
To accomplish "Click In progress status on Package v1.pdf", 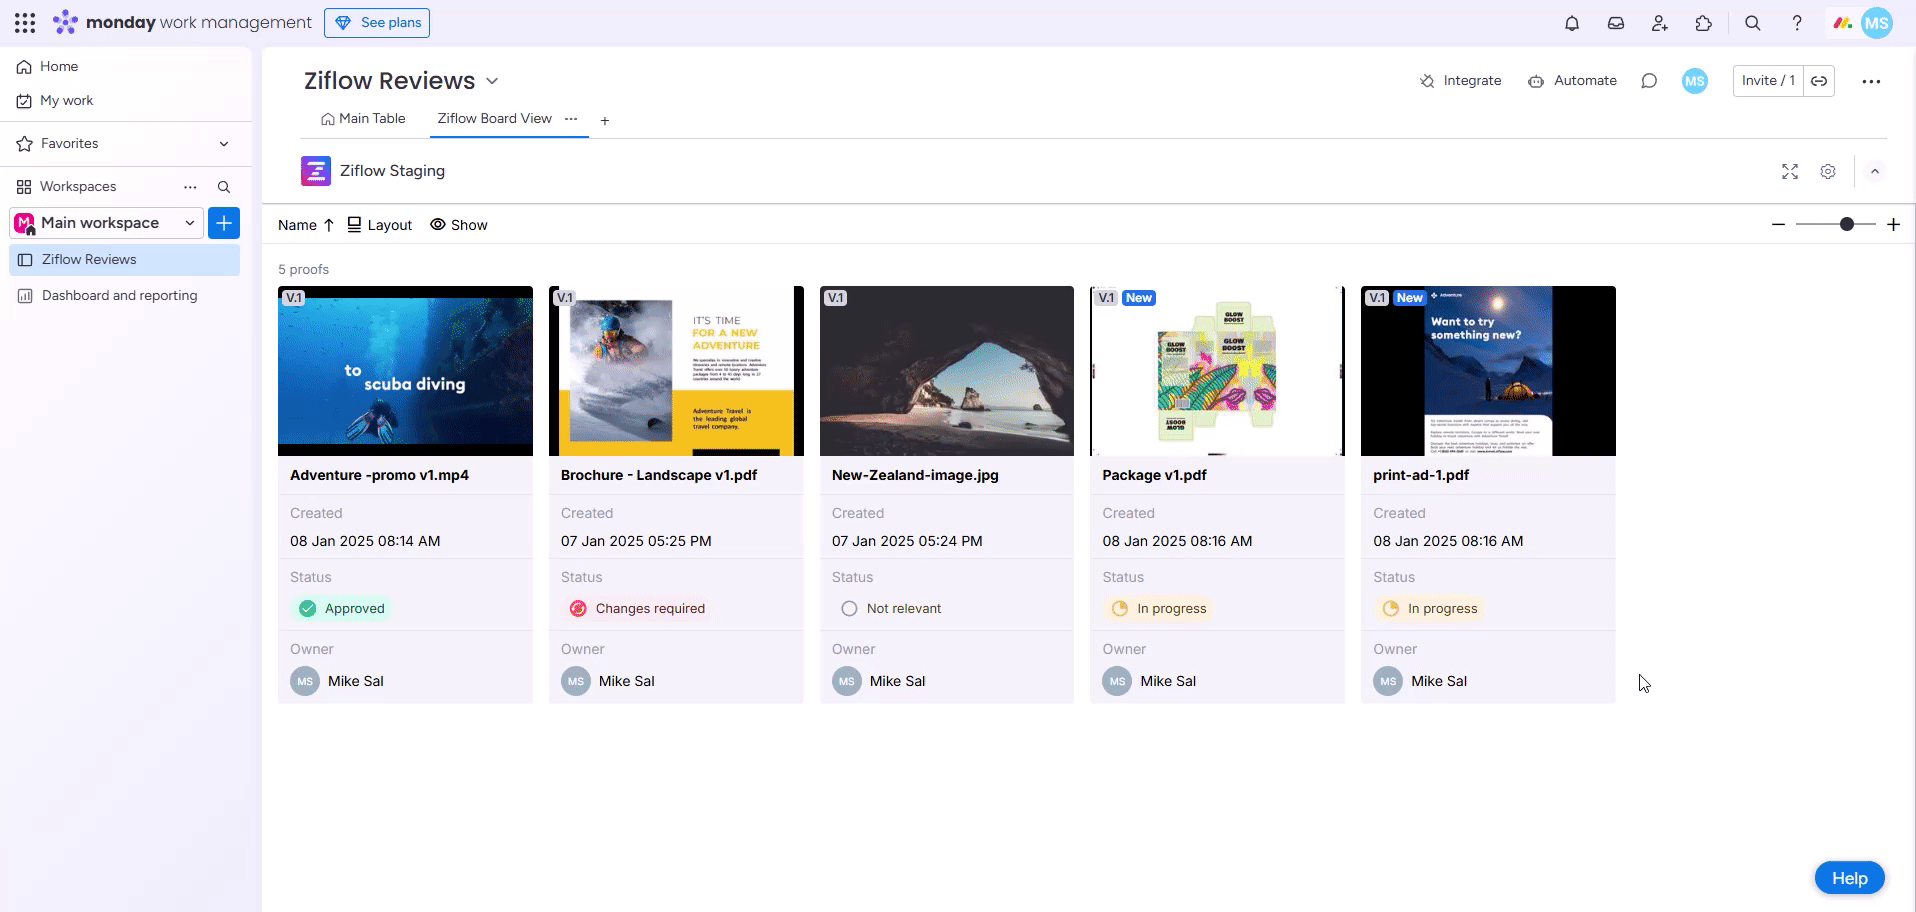I will tap(1159, 608).
